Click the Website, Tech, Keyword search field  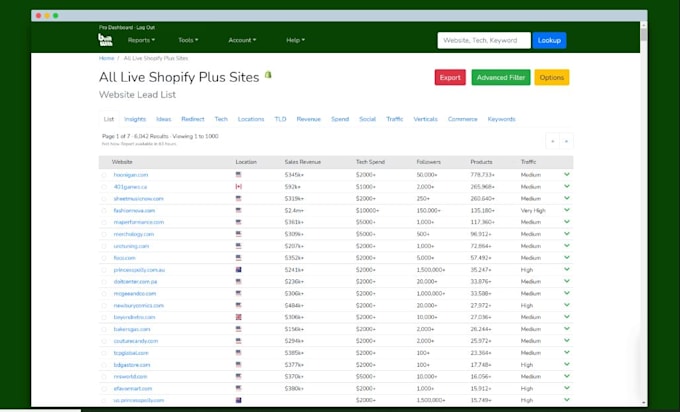tap(484, 40)
